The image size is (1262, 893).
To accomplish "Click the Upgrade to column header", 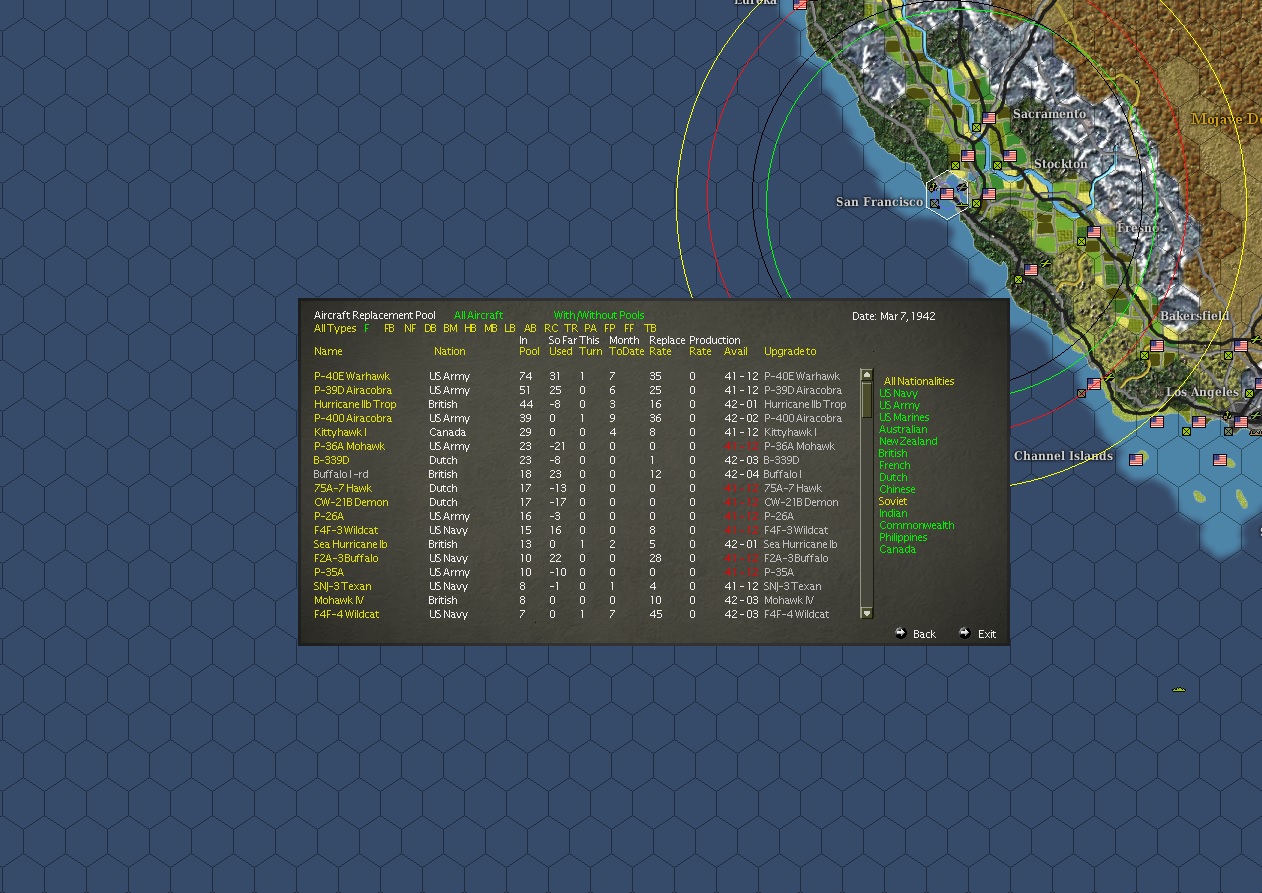I will pos(790,351).
